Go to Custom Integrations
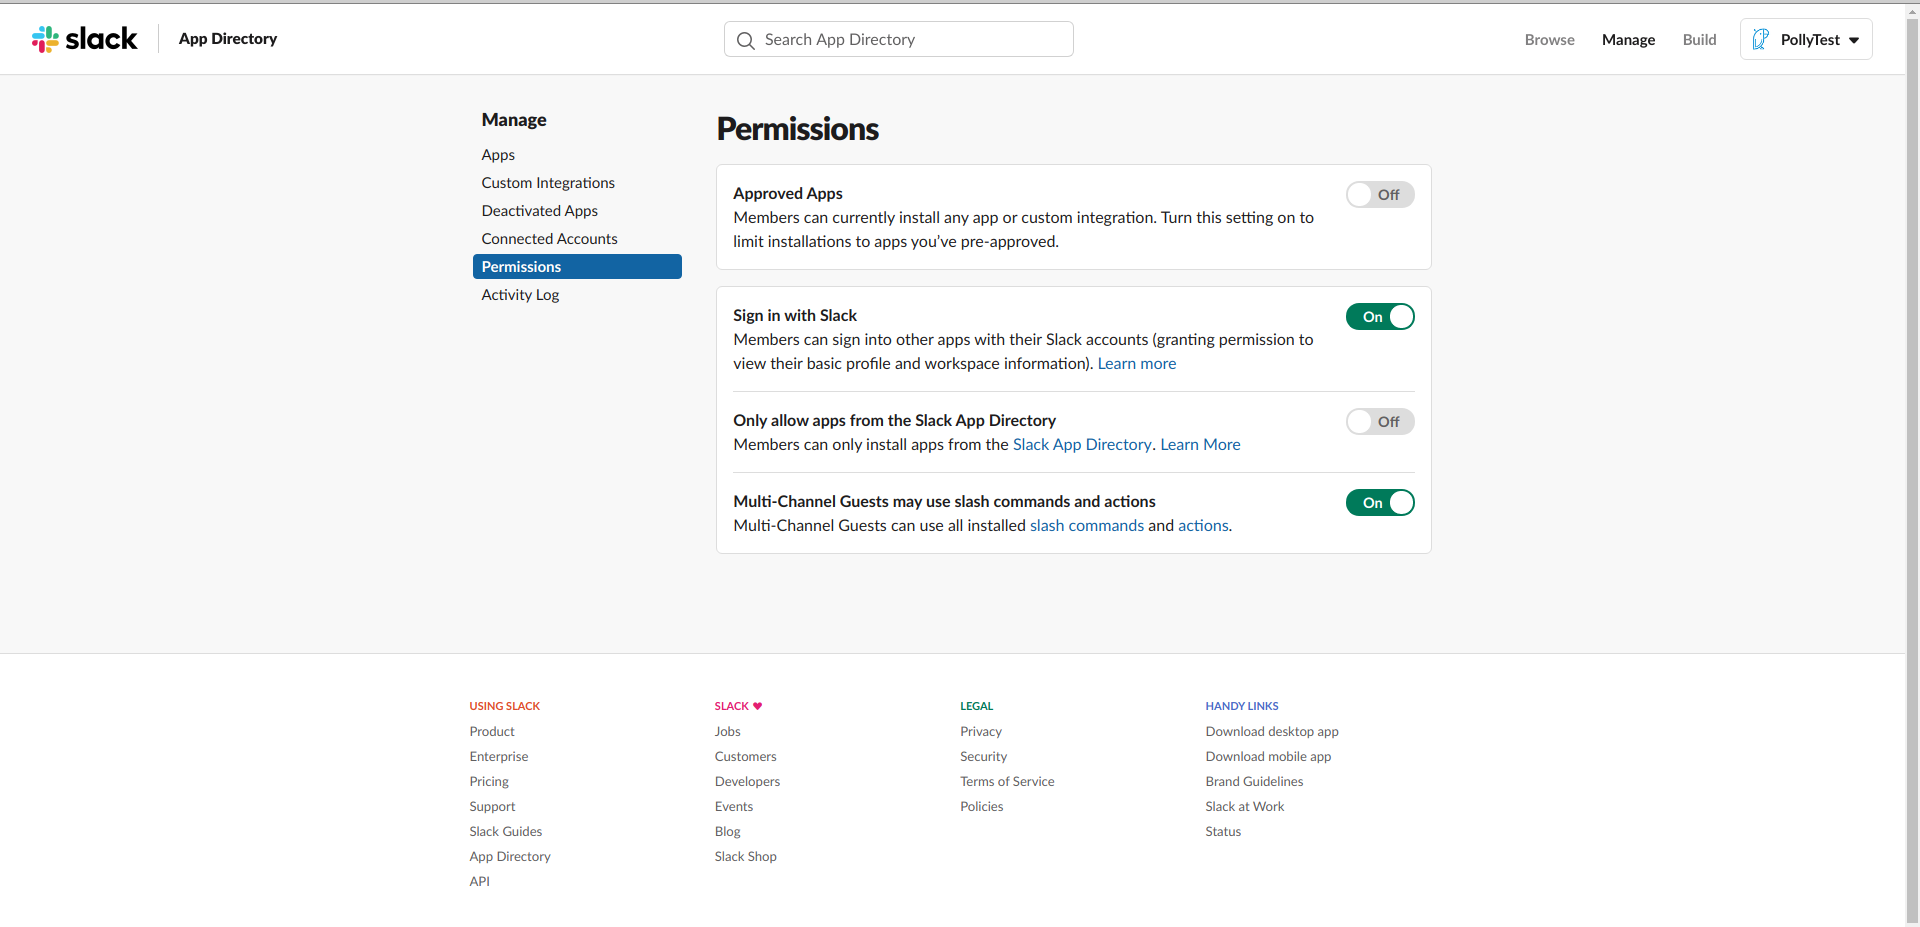 tap(547, 183)
